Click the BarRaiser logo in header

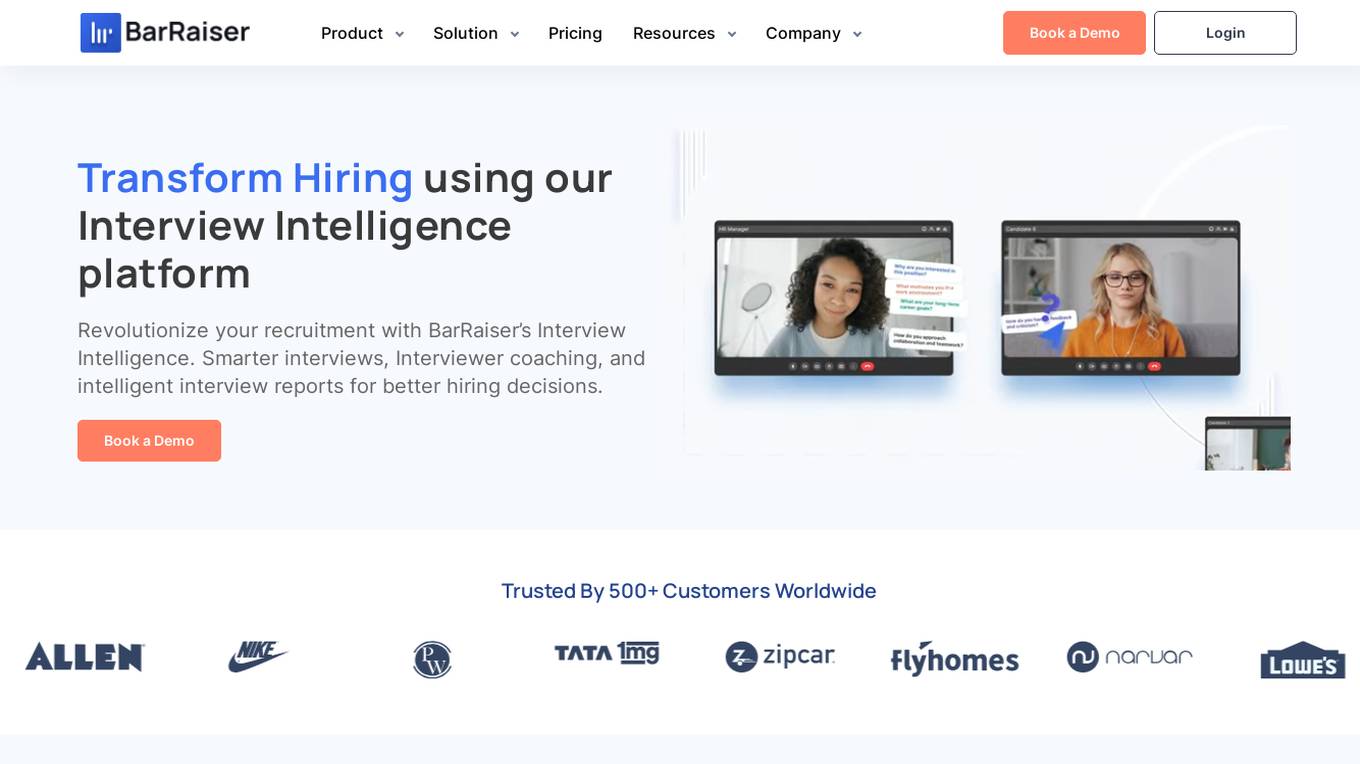(x=165, y=33)
